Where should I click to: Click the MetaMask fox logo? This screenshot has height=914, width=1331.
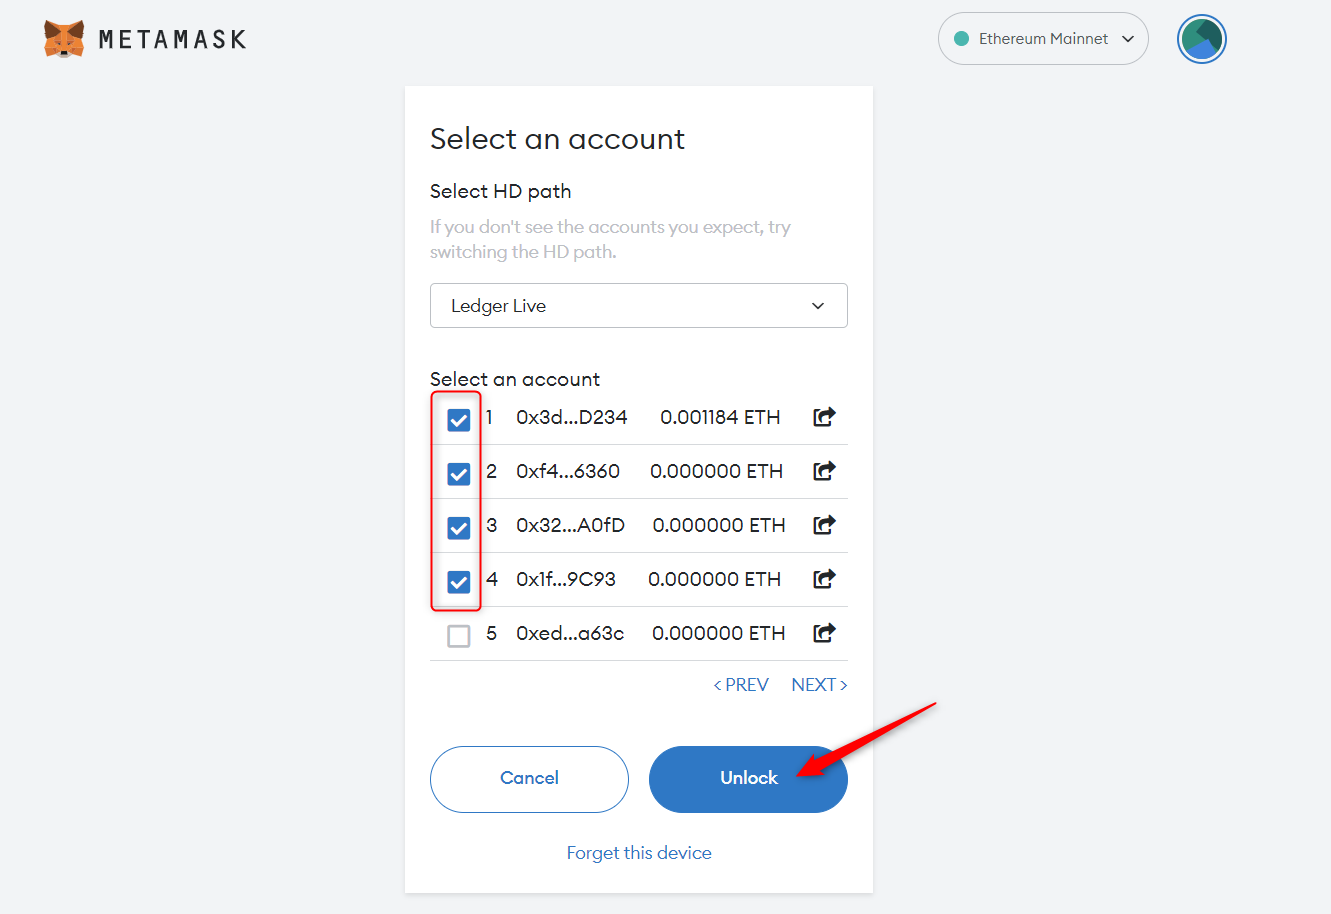(x=64, y=39)
